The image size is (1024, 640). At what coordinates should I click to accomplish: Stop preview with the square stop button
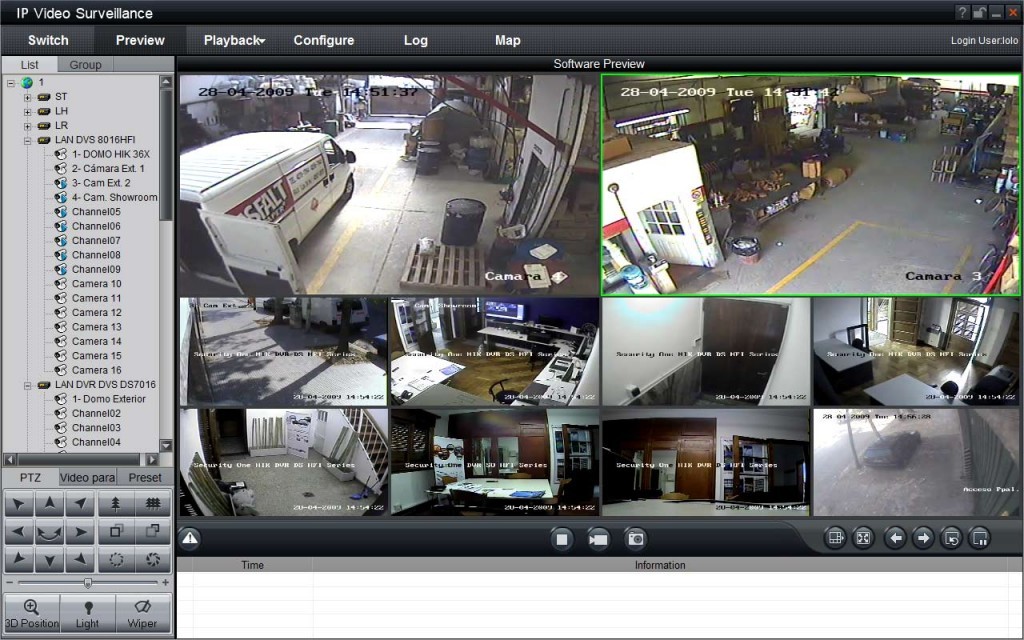coord(562,539)
